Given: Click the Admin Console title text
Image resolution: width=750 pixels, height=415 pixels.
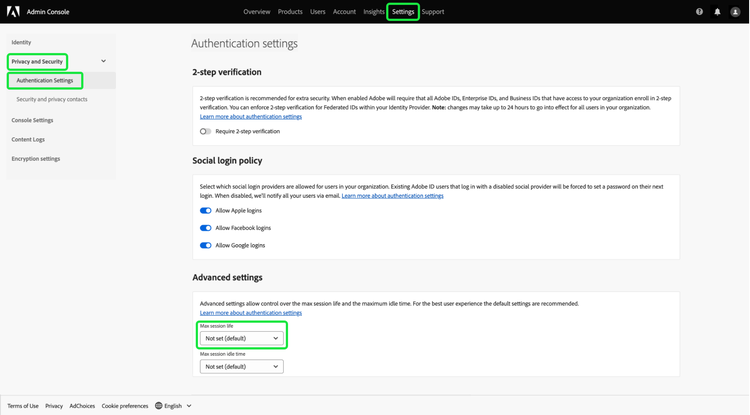Looking at the screenshot, I should 48,12.
